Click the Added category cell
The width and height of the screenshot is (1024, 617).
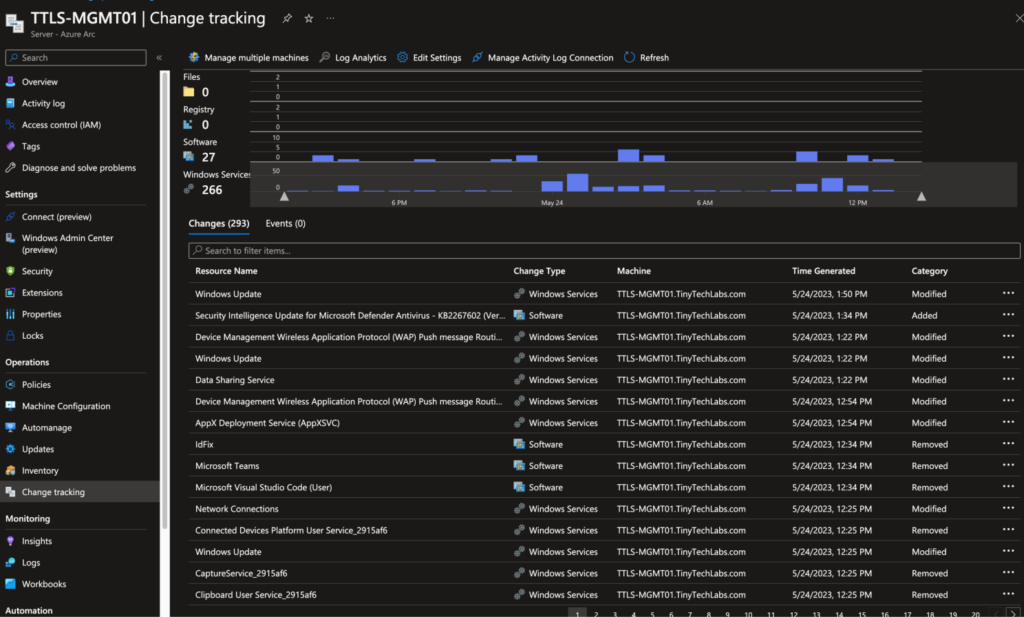(924, 315)
